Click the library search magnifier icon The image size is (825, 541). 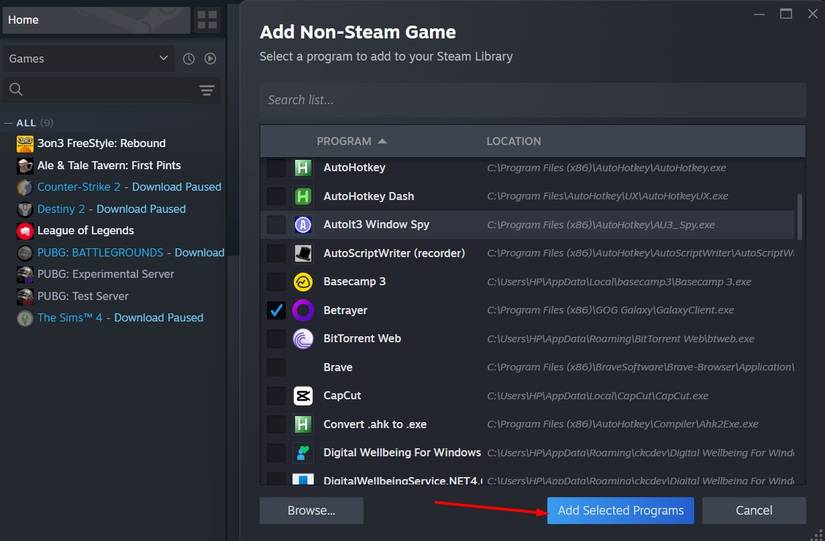[16, 89]
